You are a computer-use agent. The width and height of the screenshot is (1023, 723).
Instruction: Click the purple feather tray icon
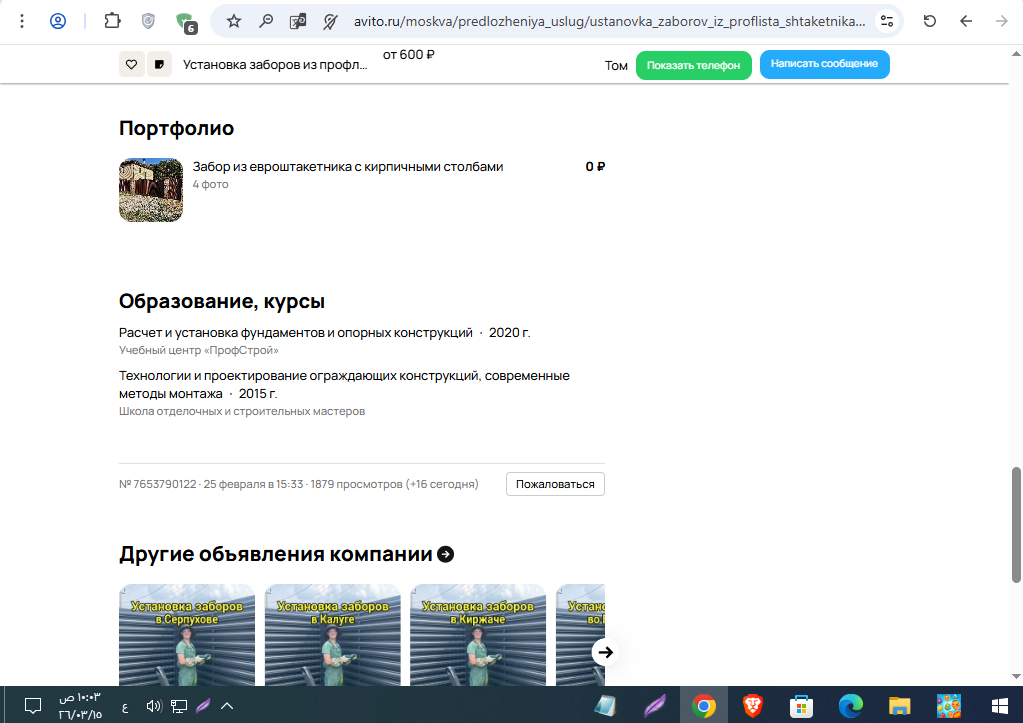[x=204, y=705]
